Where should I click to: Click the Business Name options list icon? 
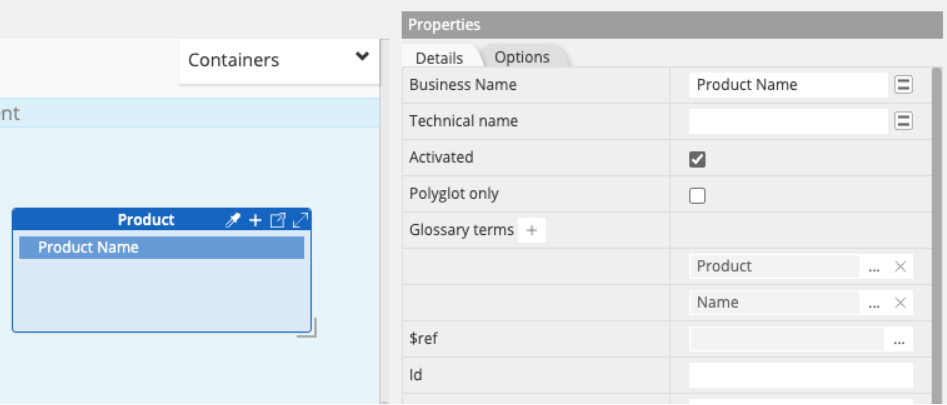click(x=903, y=85)
